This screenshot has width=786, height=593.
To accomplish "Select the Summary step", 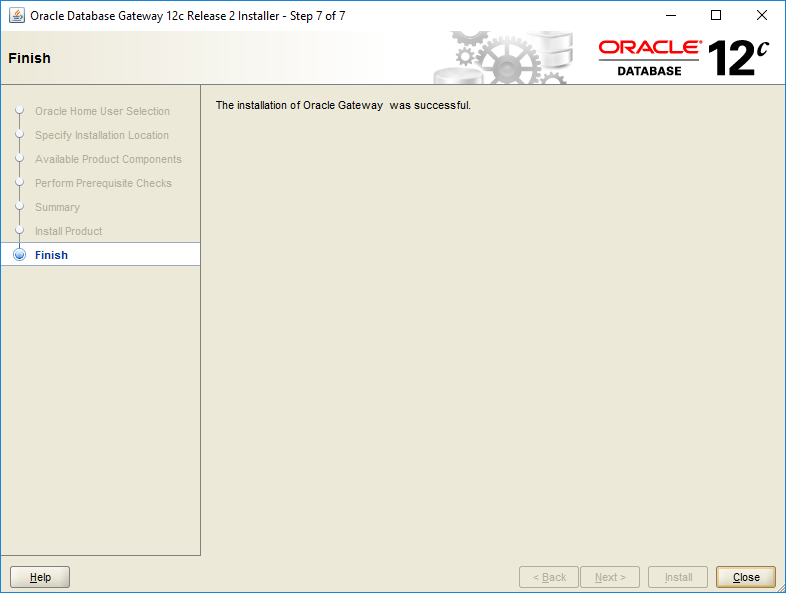I will click(x=57, y=207).
